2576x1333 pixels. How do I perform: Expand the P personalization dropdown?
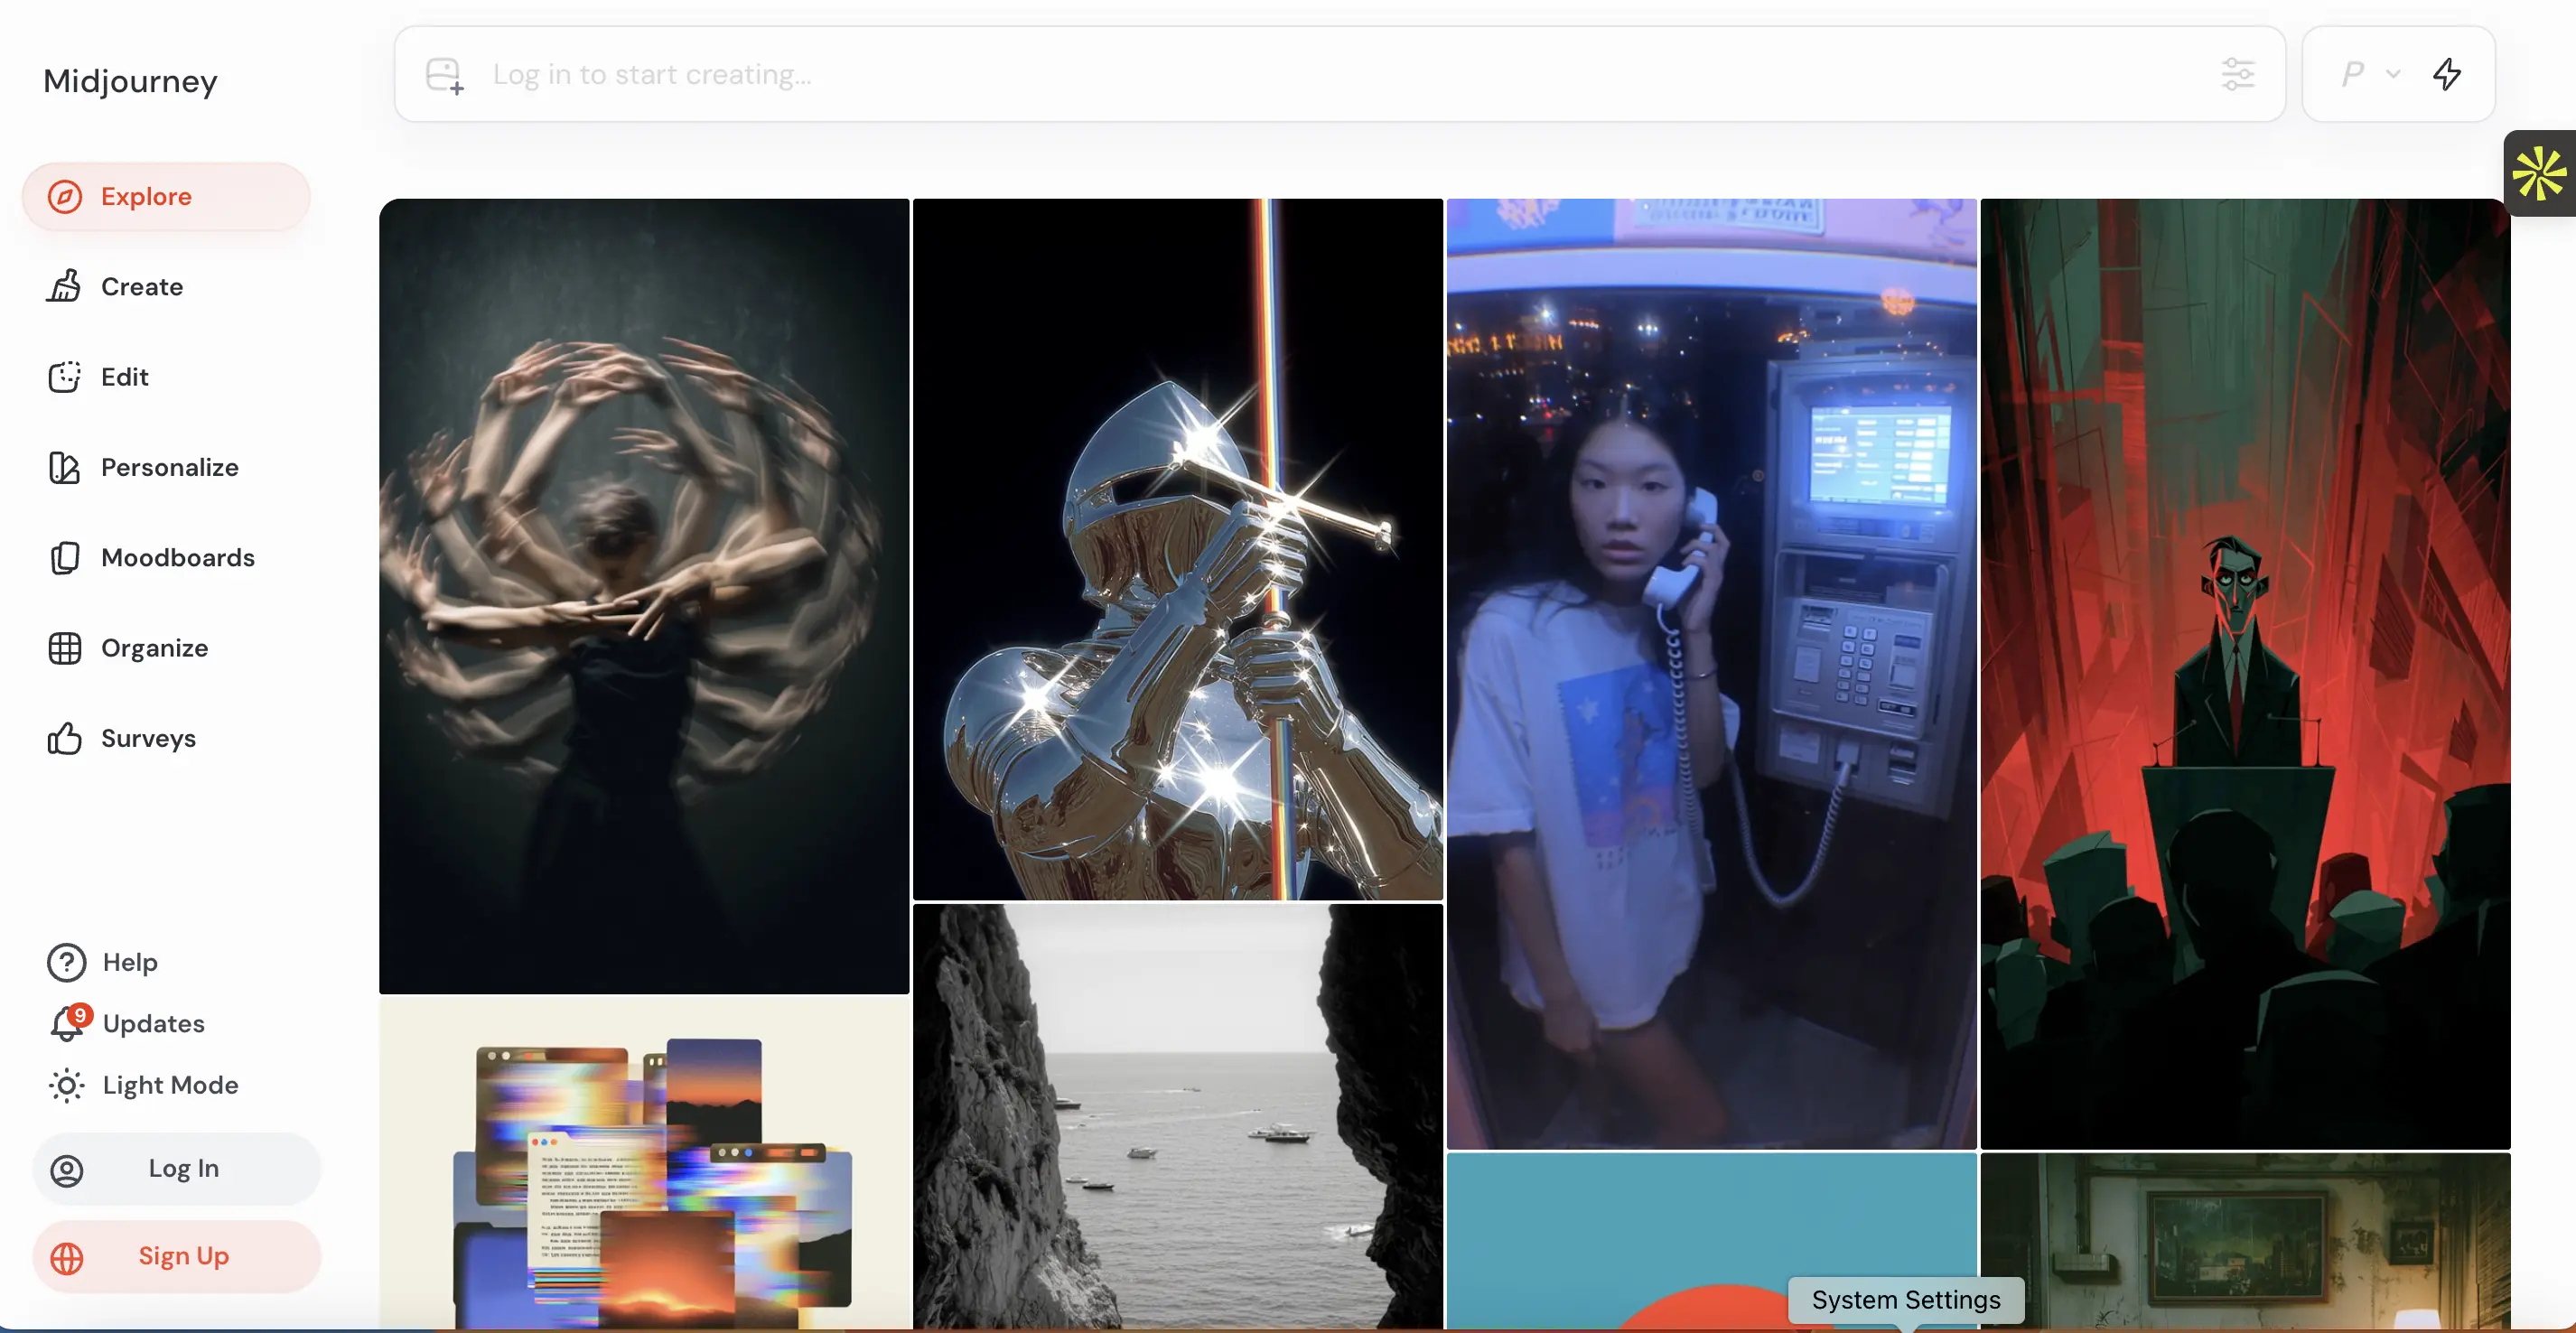point(2368,74)
